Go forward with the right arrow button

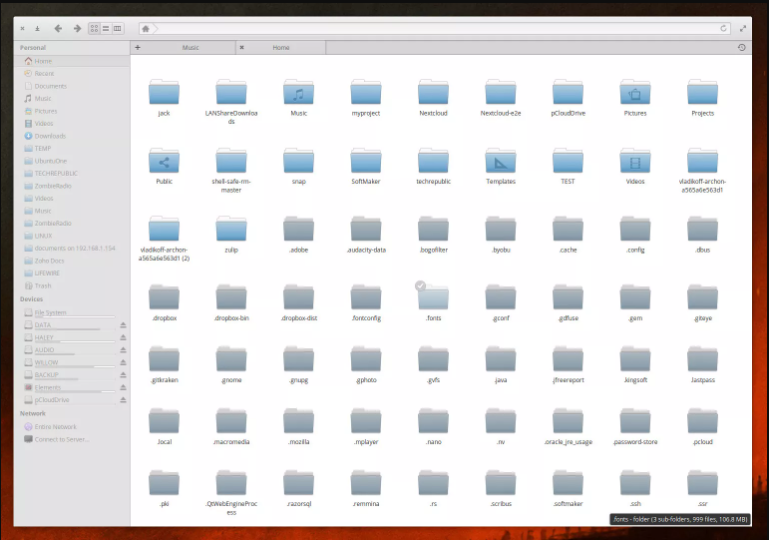click(77, 28)
